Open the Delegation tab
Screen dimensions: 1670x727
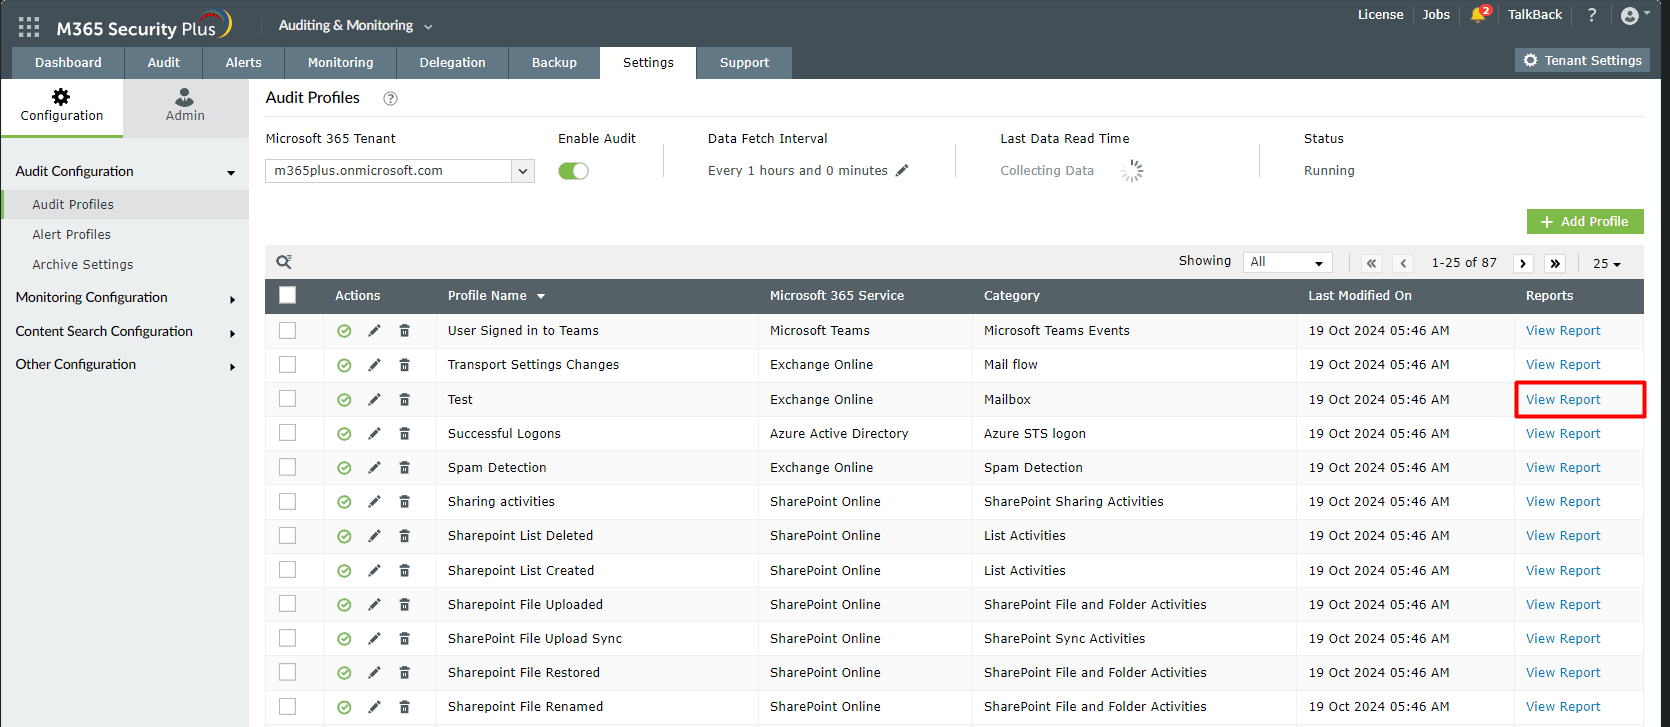coord(452,62)
